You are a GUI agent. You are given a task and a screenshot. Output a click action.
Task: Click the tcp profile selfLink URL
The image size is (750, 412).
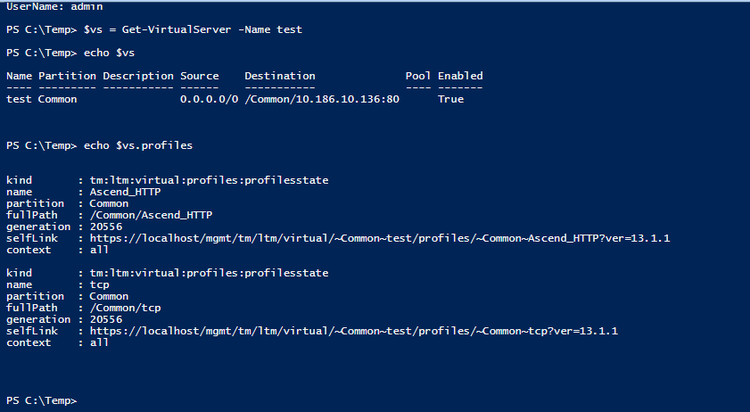click(x=354, y=330)
